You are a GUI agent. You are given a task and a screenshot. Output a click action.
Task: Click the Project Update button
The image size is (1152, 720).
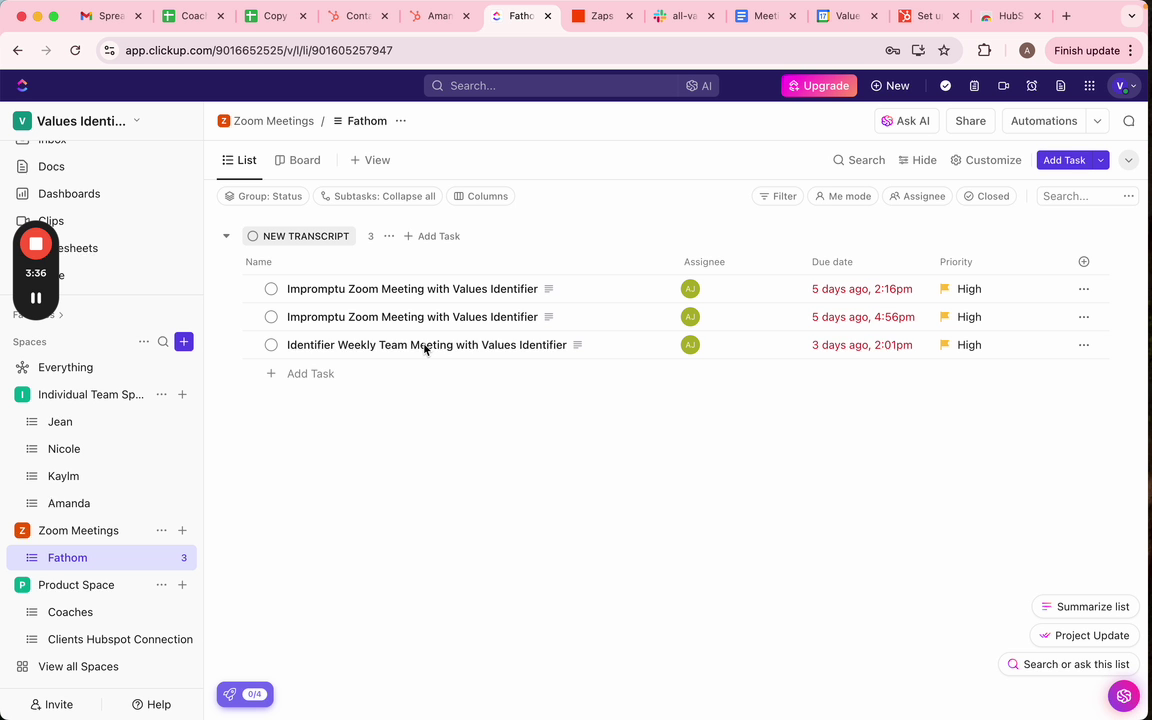click(x=1084, y=636)
